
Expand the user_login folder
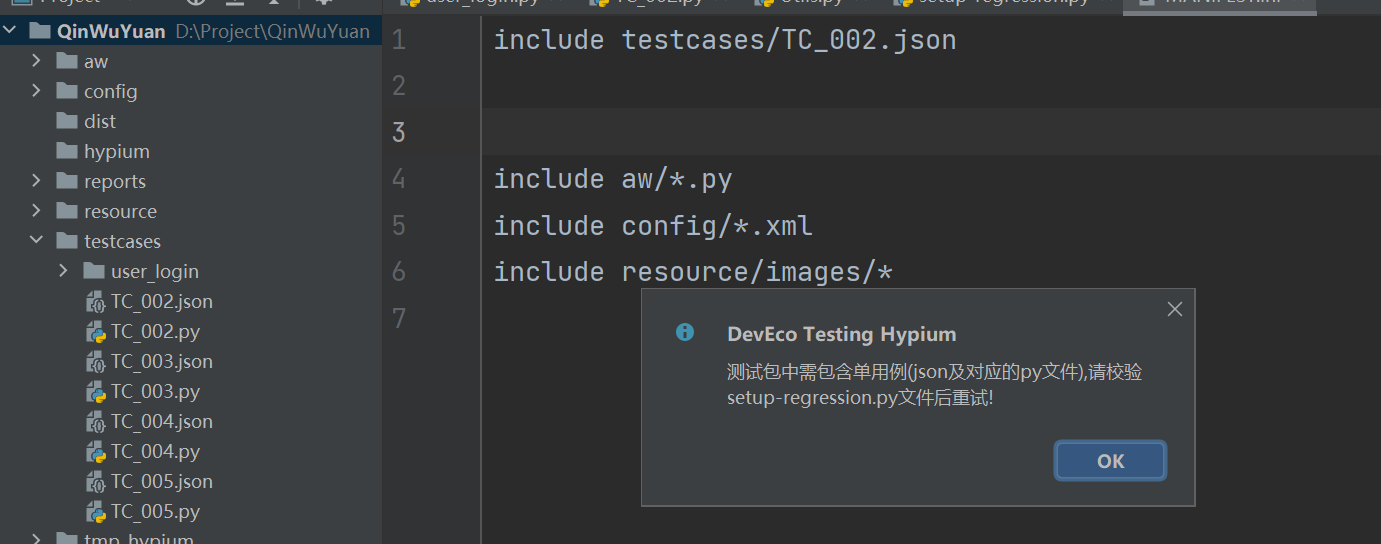click(x=63, y=271)
